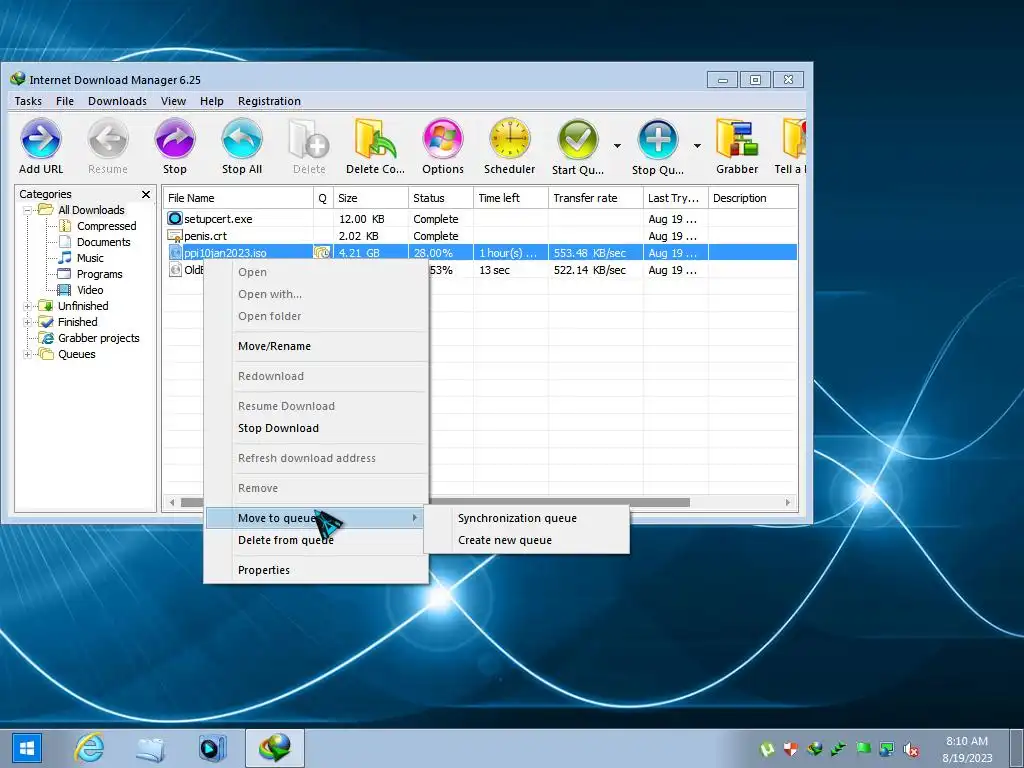Screen dimensions: 1024x768
Task: Click the IDM taskbar button
Action: tap(274, 748)
